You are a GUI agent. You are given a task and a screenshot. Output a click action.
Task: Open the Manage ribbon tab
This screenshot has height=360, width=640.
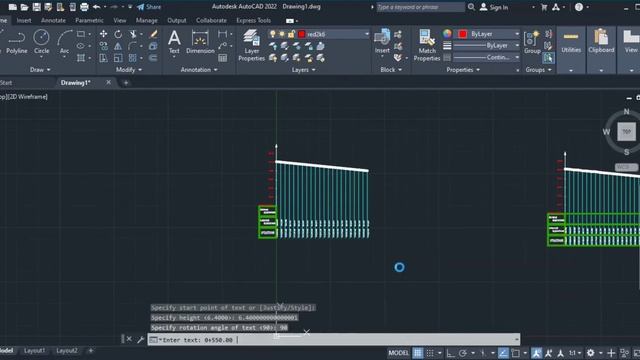pos(147,20)
